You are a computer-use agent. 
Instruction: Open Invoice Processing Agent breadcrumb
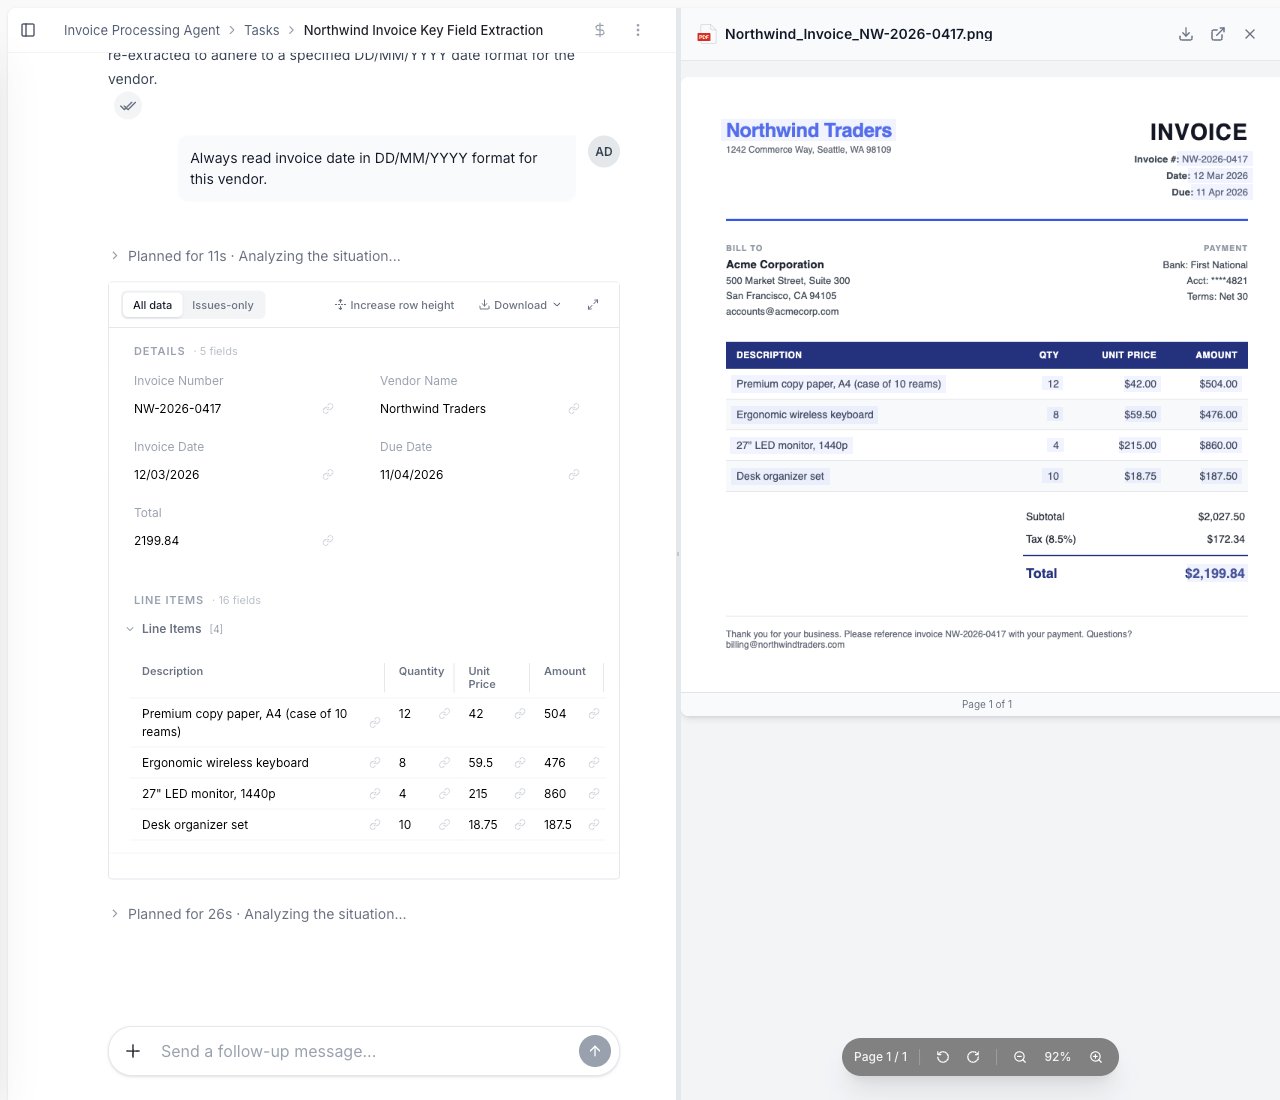(x=142, y=30)
